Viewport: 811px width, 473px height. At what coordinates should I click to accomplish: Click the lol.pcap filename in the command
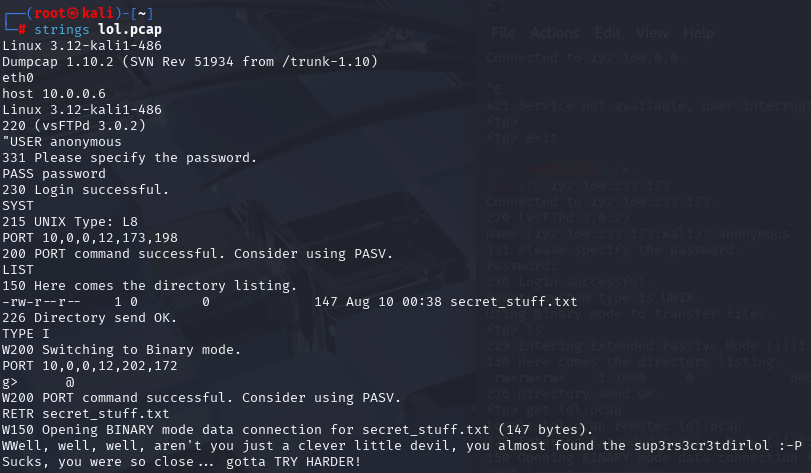coord(130,29)
